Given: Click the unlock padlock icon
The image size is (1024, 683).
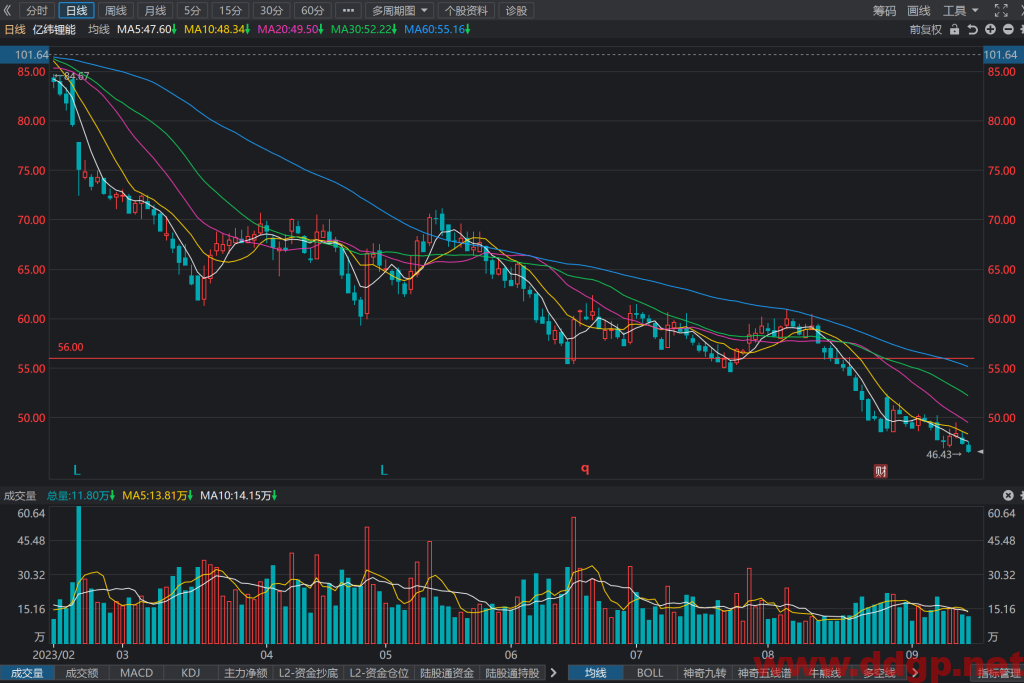Looking at the screenshot, I should 954,29.
